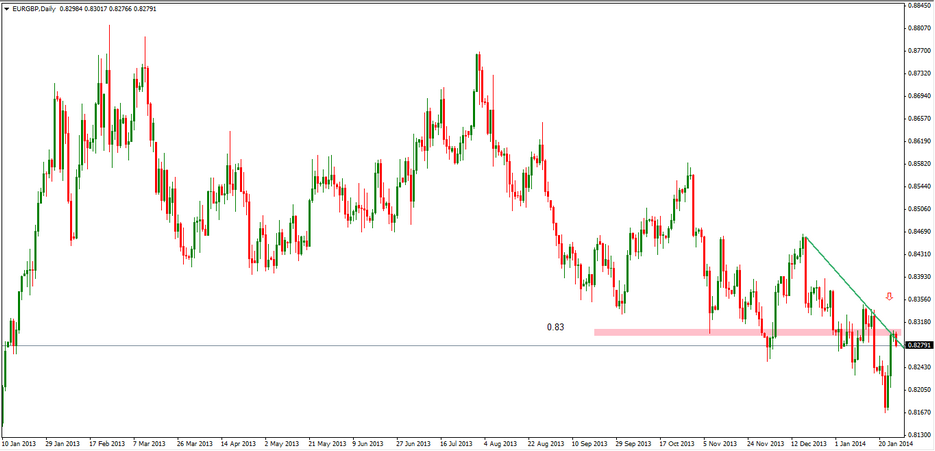Click the 0.85060 price axis label
This screenshot has width=935, height=451.
[919, 209]
